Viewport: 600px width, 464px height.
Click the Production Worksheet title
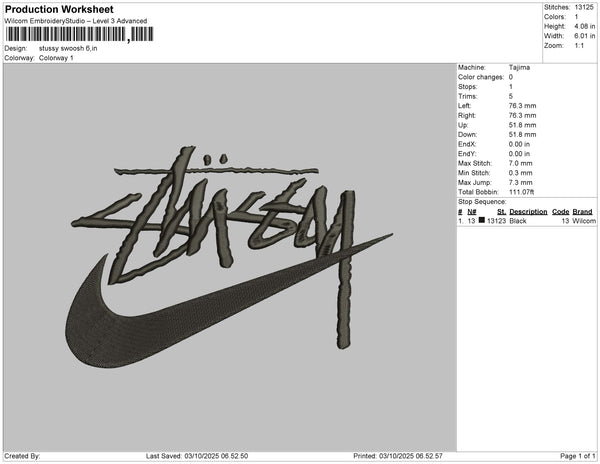(x=59, y=10)
